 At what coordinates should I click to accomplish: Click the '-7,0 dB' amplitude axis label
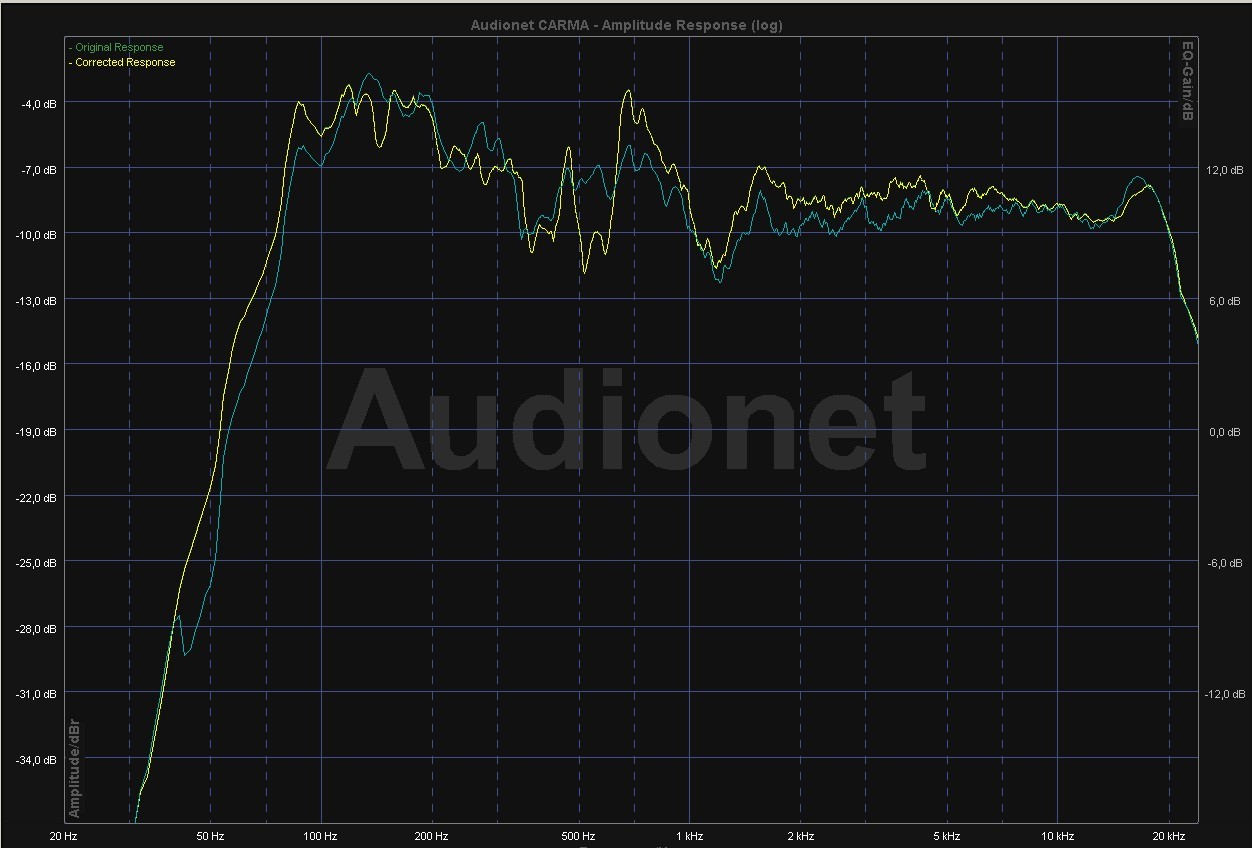point(39,170)
